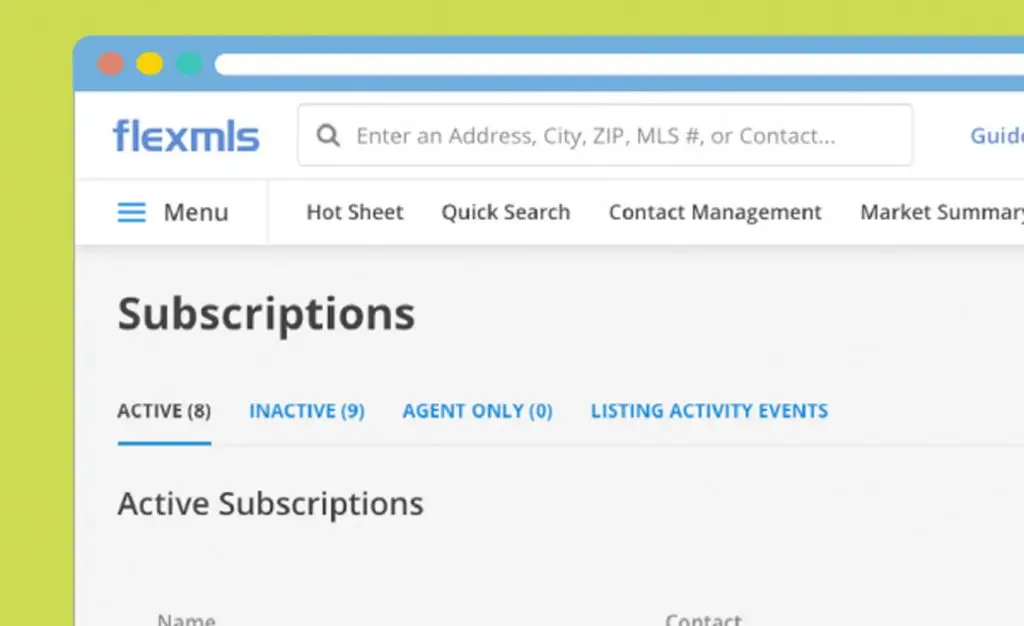Select the ACTIVE (8) tab
The width and height of the screenshot is (1024, 626).
click(164, 411)
